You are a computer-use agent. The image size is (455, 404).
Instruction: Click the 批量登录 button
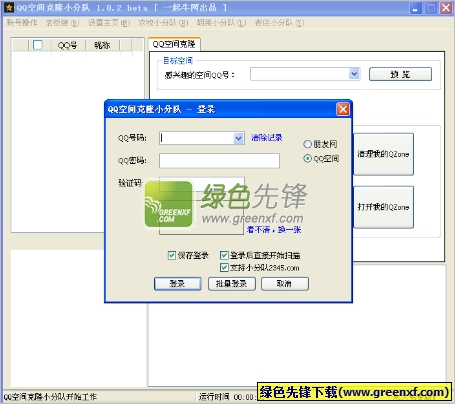click(232, 284)
